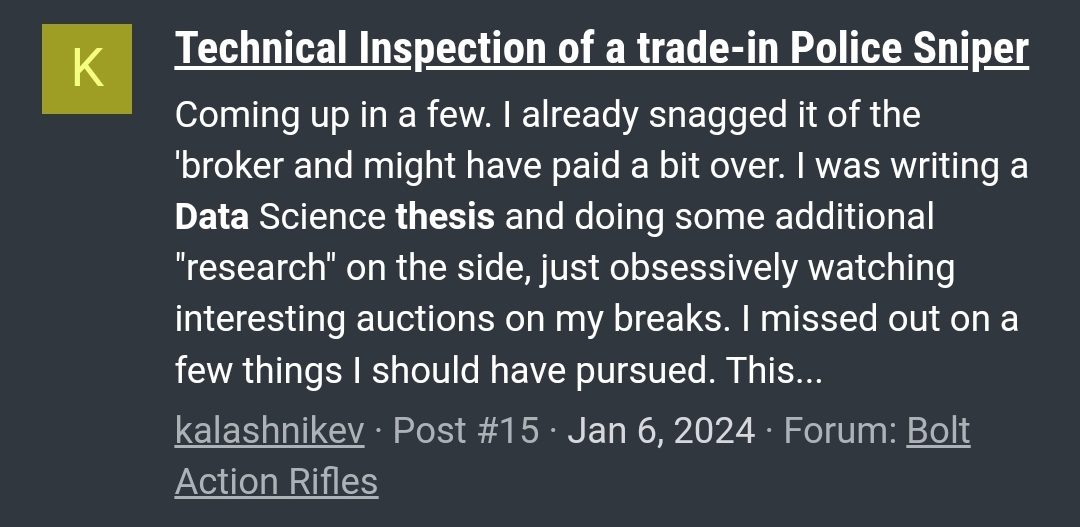Click the word Technical in the thread title
The image size is (1080, 527).
click(261, 48)
